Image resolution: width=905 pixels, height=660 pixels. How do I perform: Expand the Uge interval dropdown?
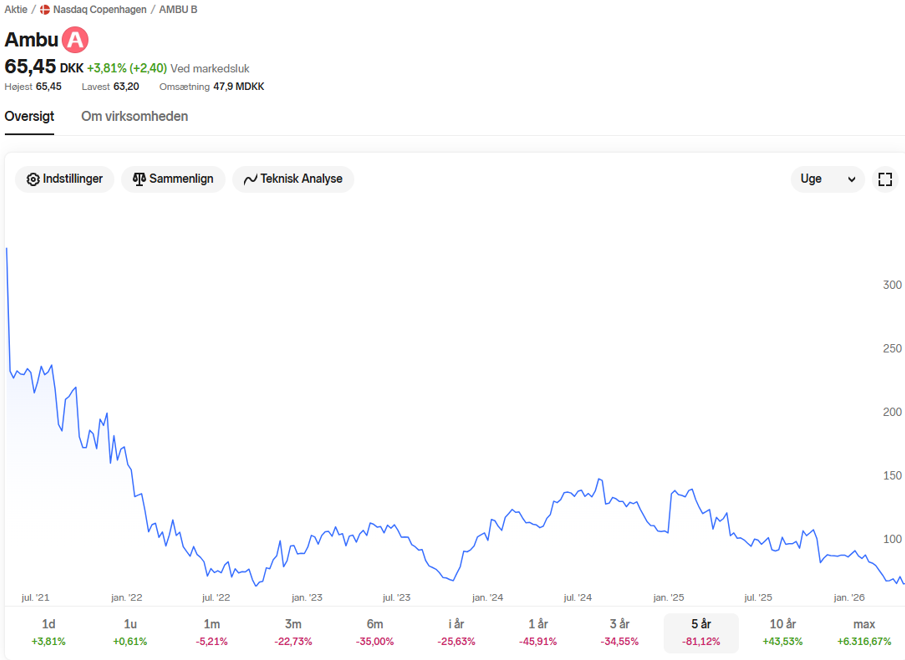tap(827, 179)
